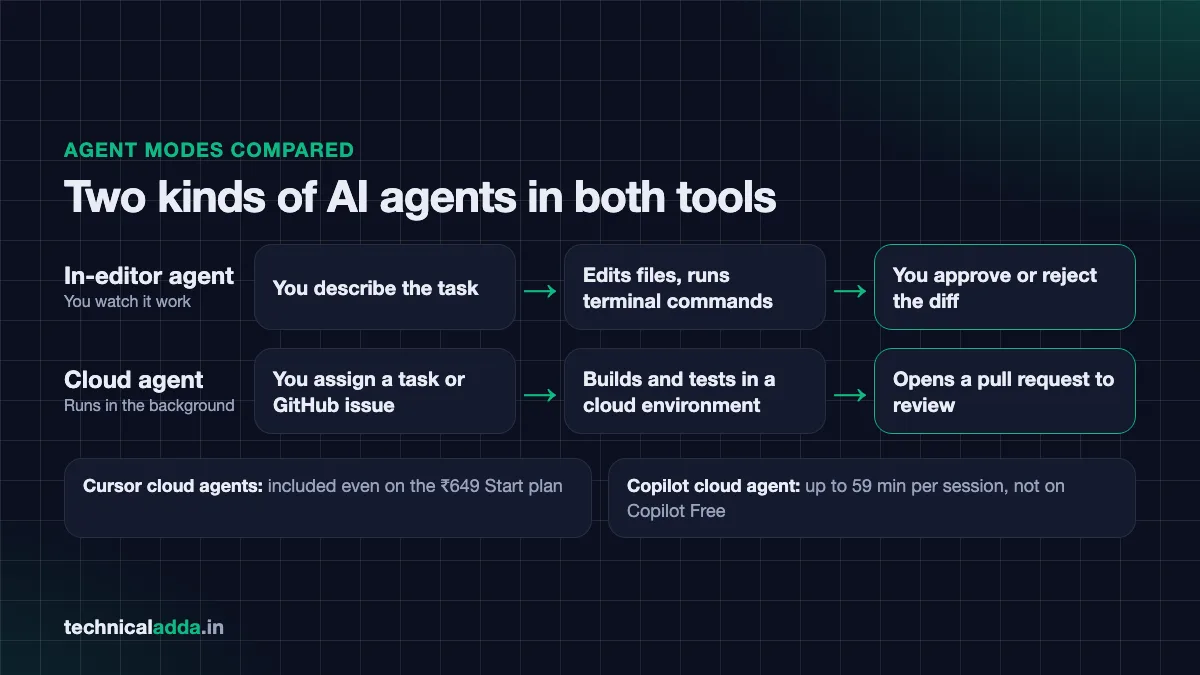Click the 'Cursor cloud agents' info box
Screen dimensions: 1200x675
328,498
